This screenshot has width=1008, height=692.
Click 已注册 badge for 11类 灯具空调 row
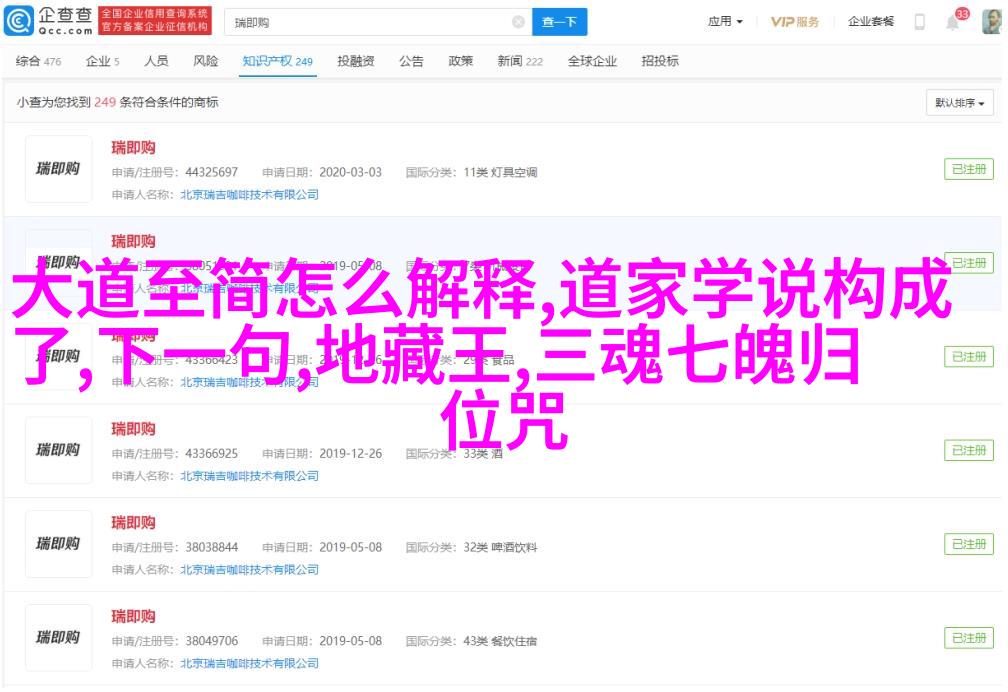[x=968, y=169]
